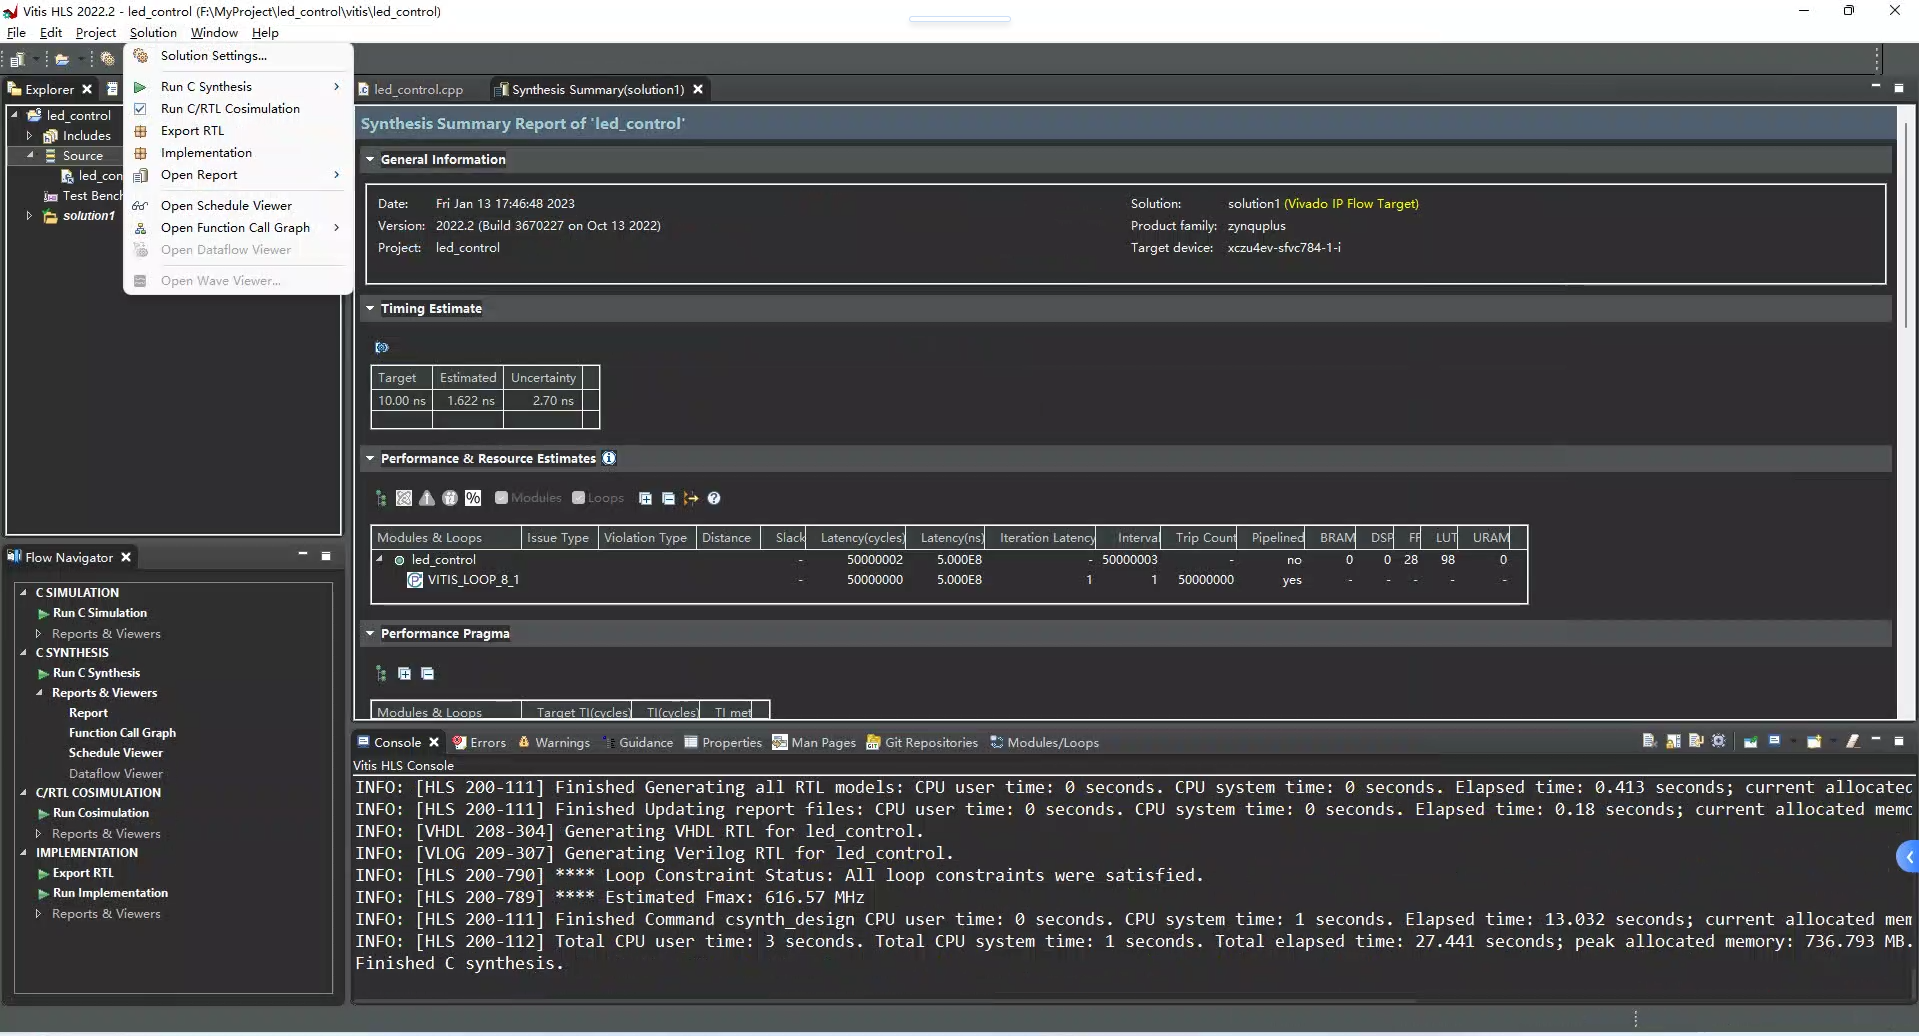Toggle the Loops checkbox
Screen dimensions: 1919x1036
pyautogui.click(x=578, y=498)
